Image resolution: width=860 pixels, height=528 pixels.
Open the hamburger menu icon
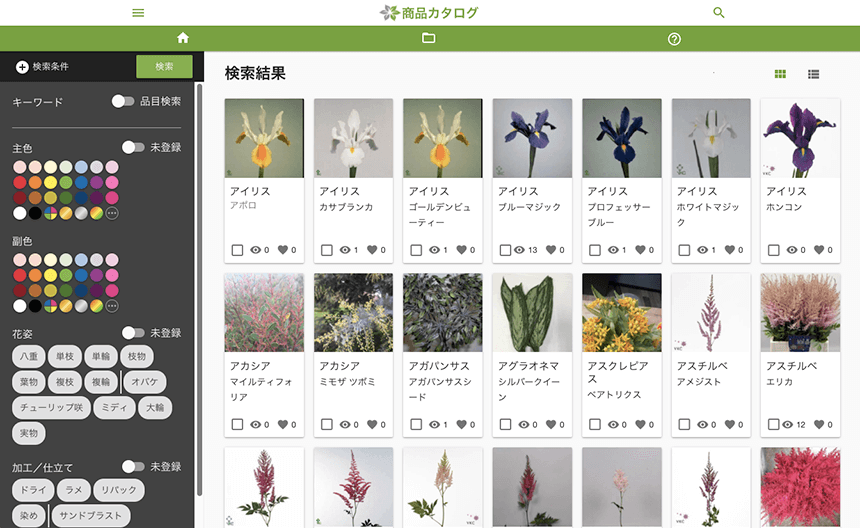point(138,13)
